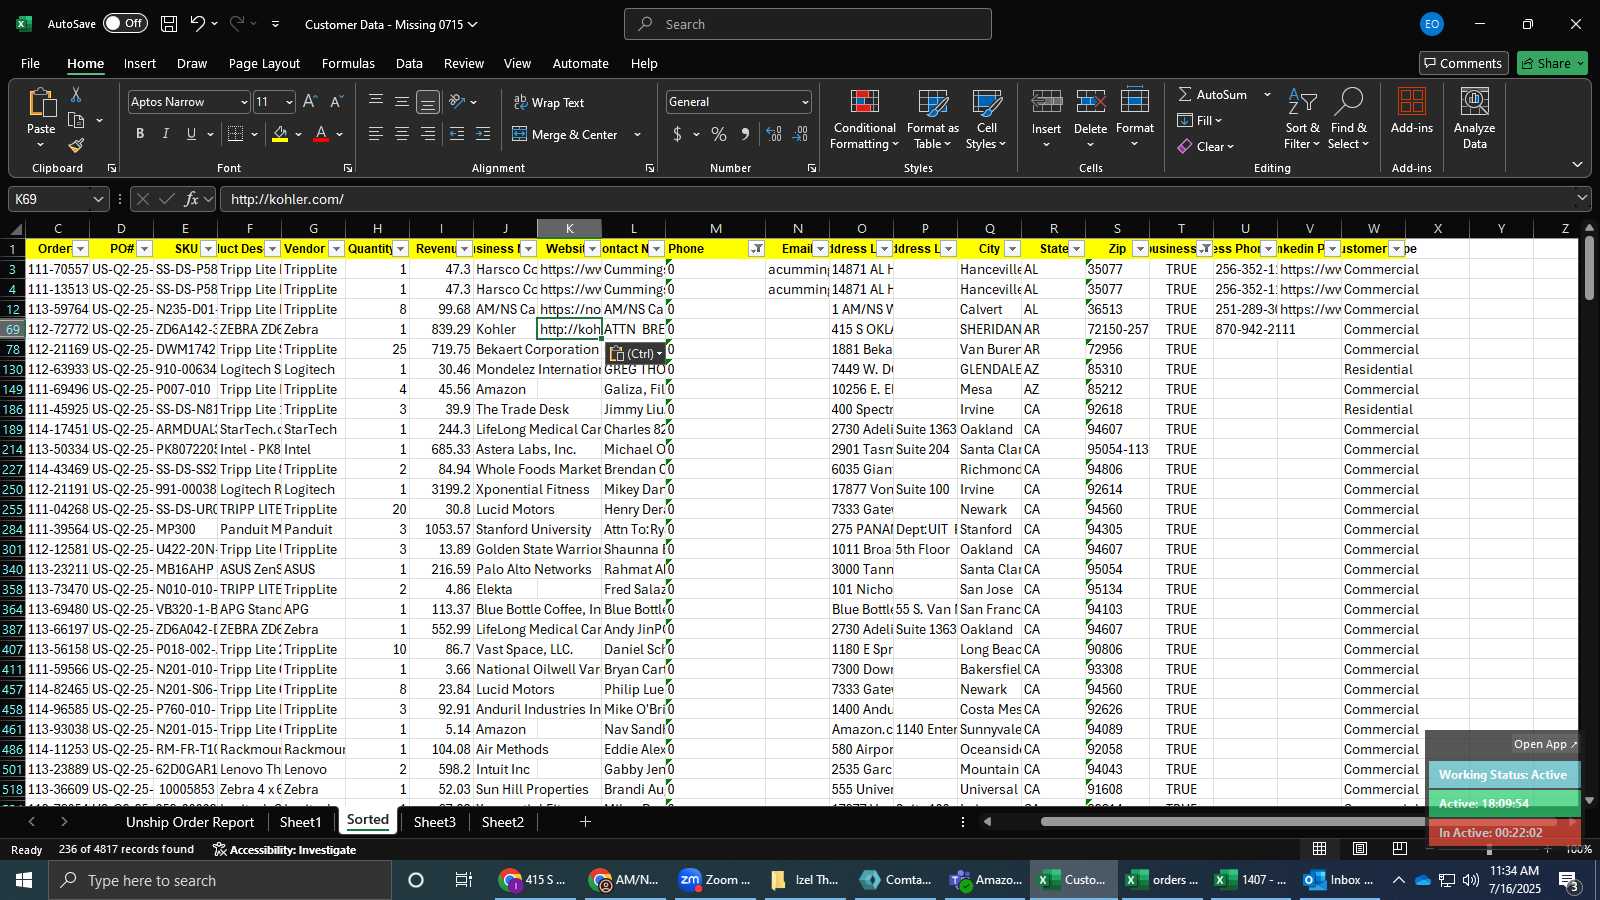Click Center horizontal alignment icon
The height and width of the screenshot is (900, 1600).
coord(402,134)
